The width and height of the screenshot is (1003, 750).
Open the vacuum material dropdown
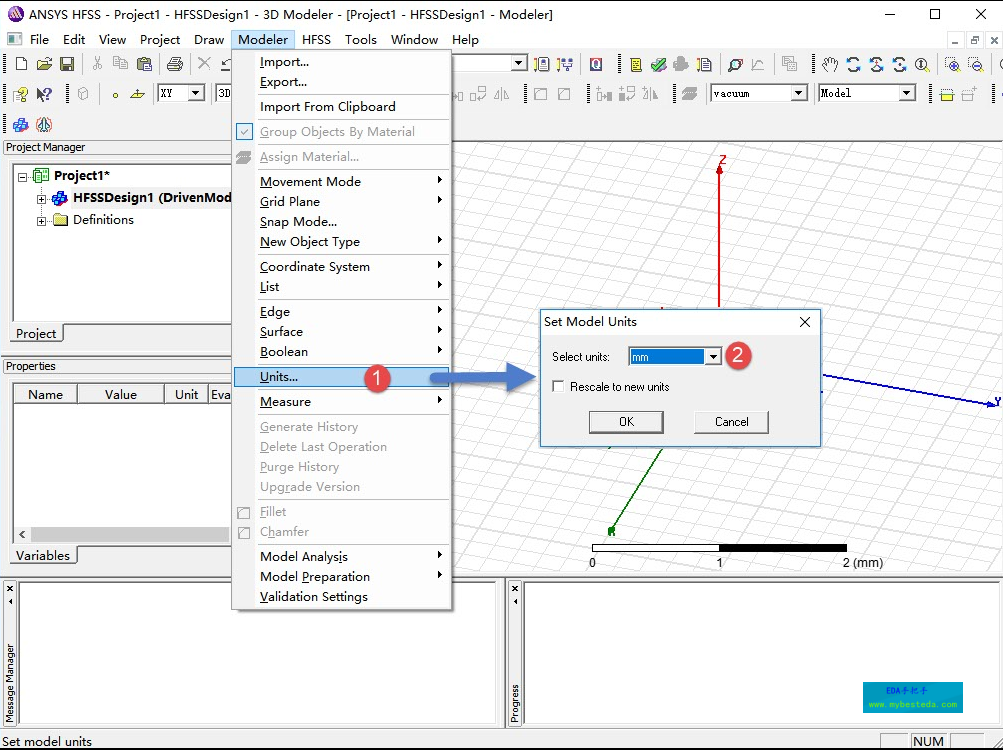pyautogui.click(x=799, y=93)
